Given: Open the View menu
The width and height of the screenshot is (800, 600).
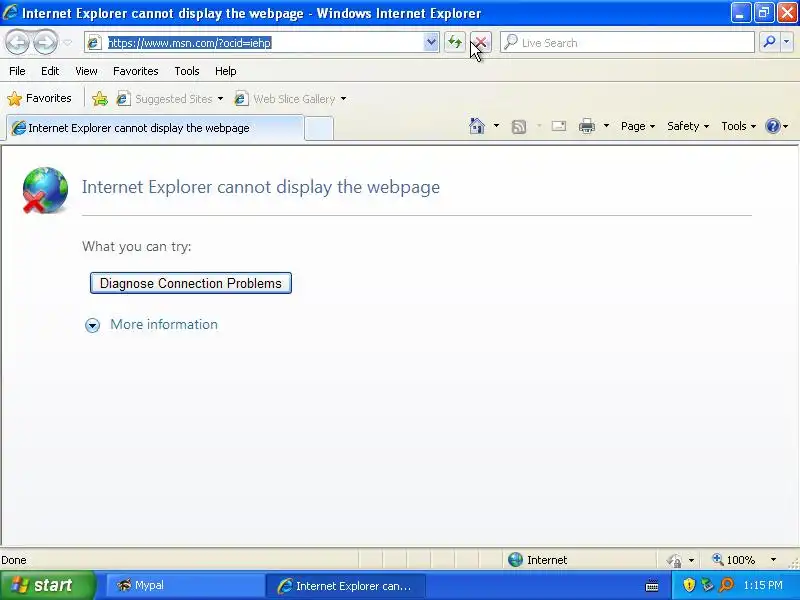Looking at the screenshot, I should tap(86, 71).
